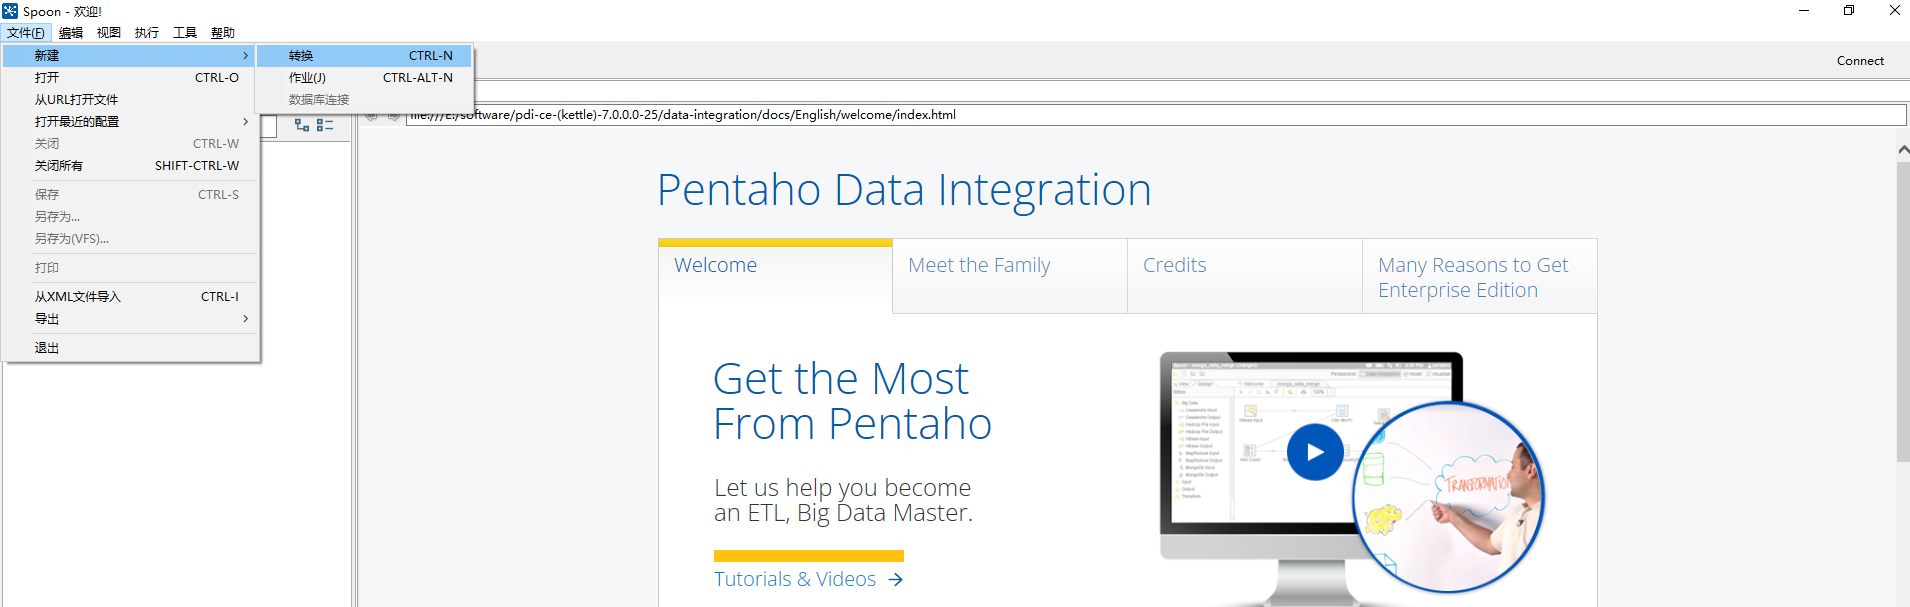Screen dimensions: 1910x607
Task: Switch to the Credits tab
Action: click(x=1245, y=276)
